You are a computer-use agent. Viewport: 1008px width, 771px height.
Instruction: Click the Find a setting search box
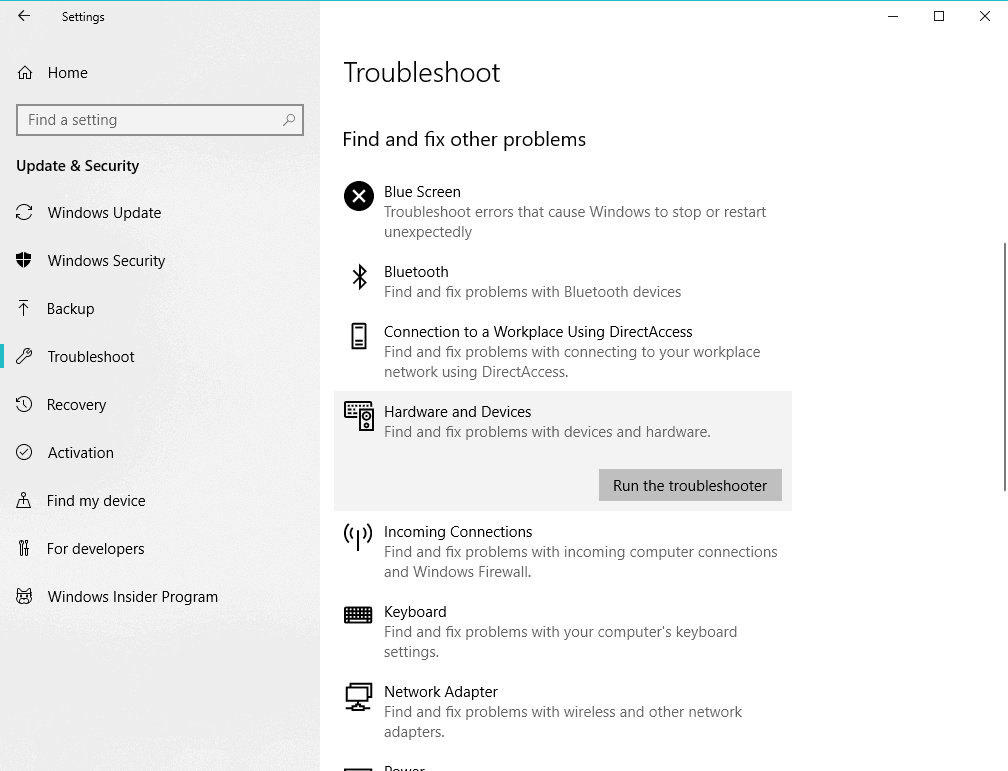coord(159,120)
